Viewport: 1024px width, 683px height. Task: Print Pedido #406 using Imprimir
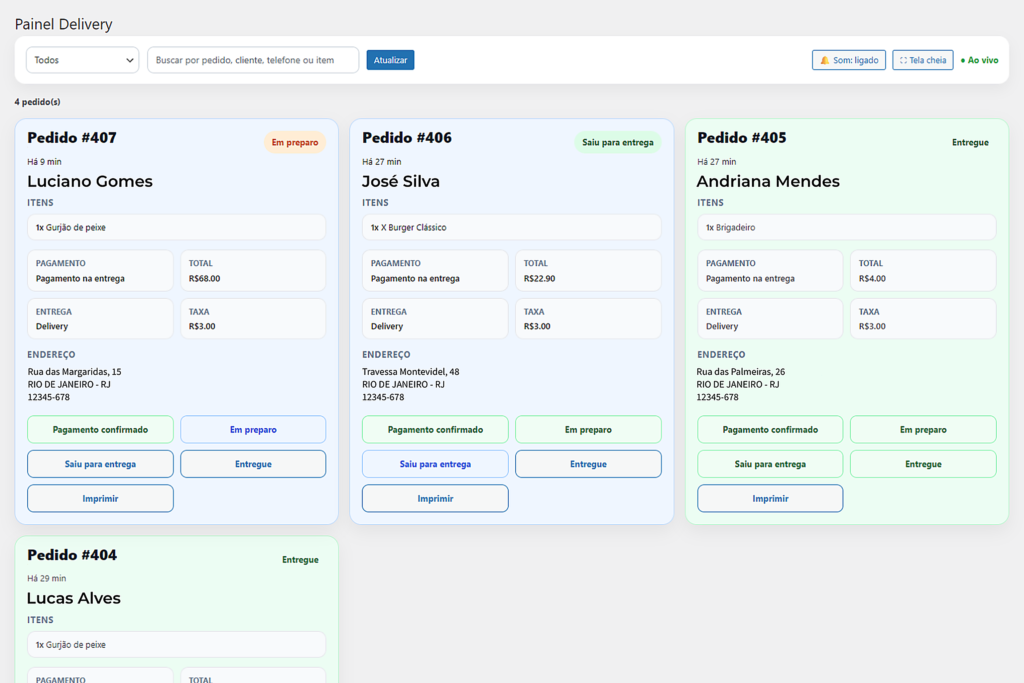point(435,498)
